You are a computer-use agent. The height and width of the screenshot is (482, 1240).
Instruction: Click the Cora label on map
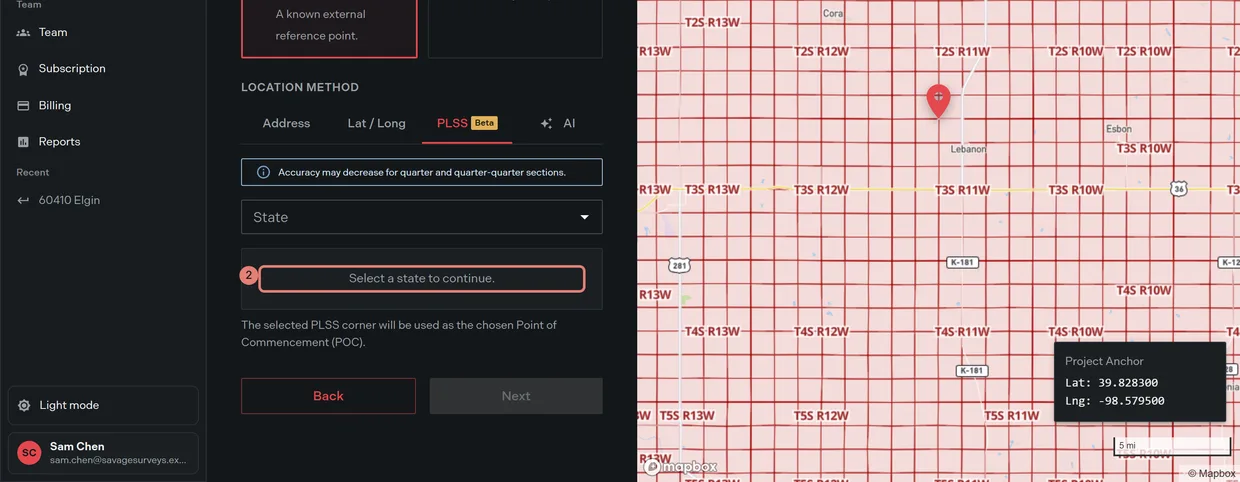coord(833,13)
